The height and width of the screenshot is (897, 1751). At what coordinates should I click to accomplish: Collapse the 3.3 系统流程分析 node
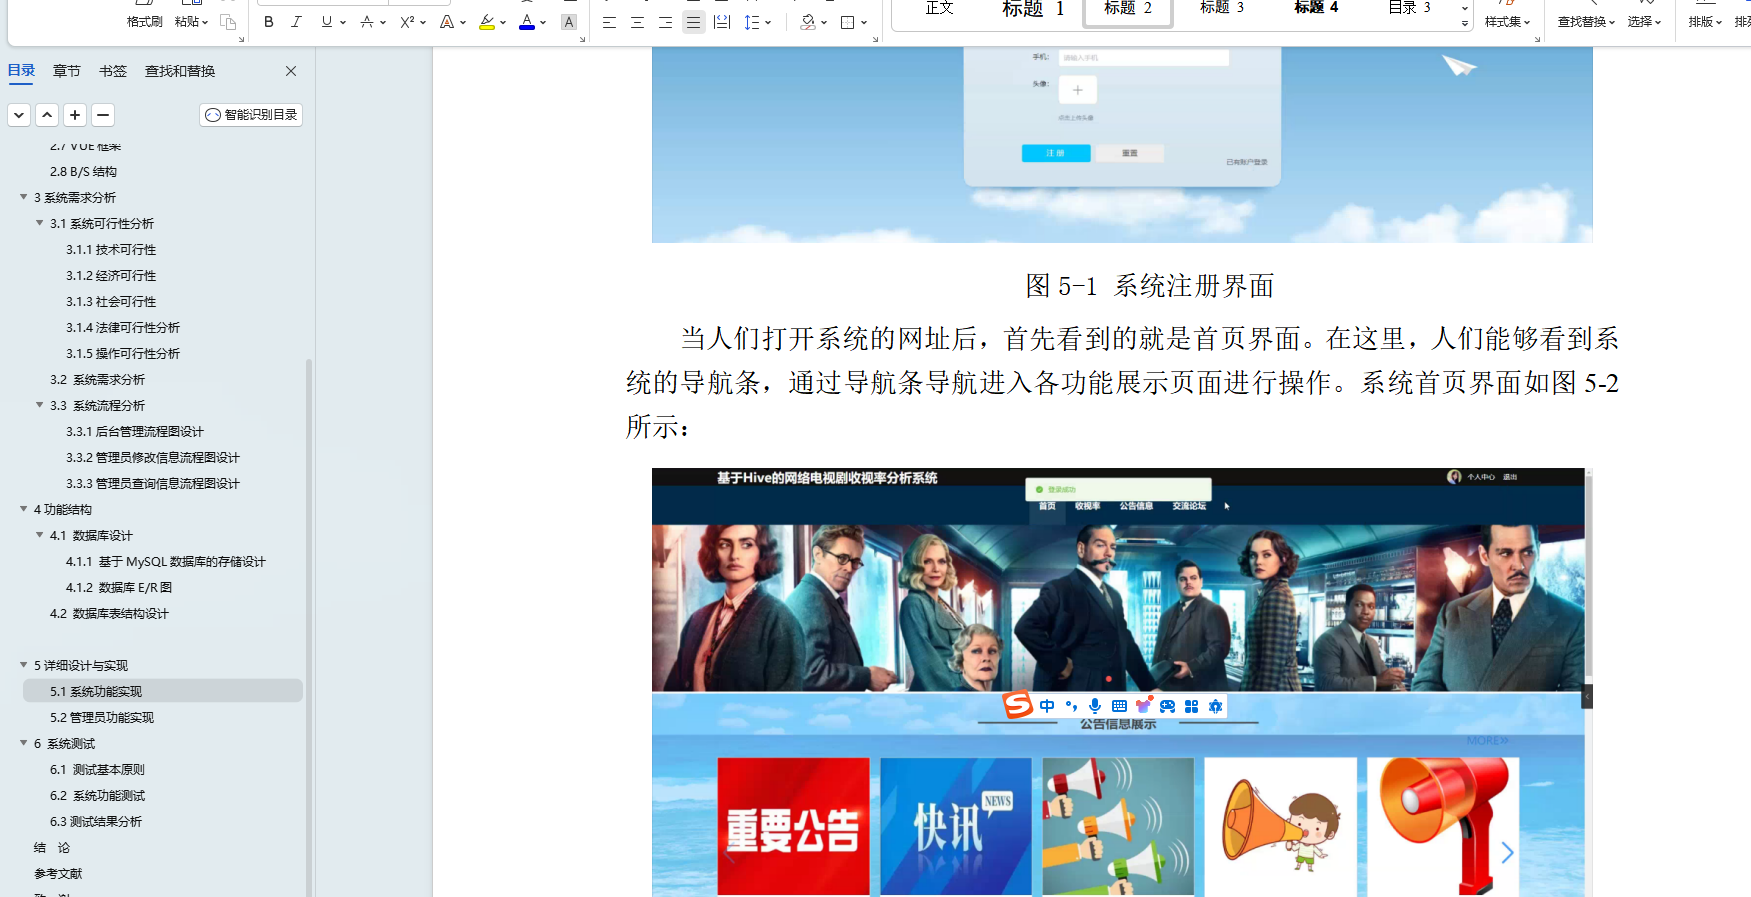(x=40, y=405)
